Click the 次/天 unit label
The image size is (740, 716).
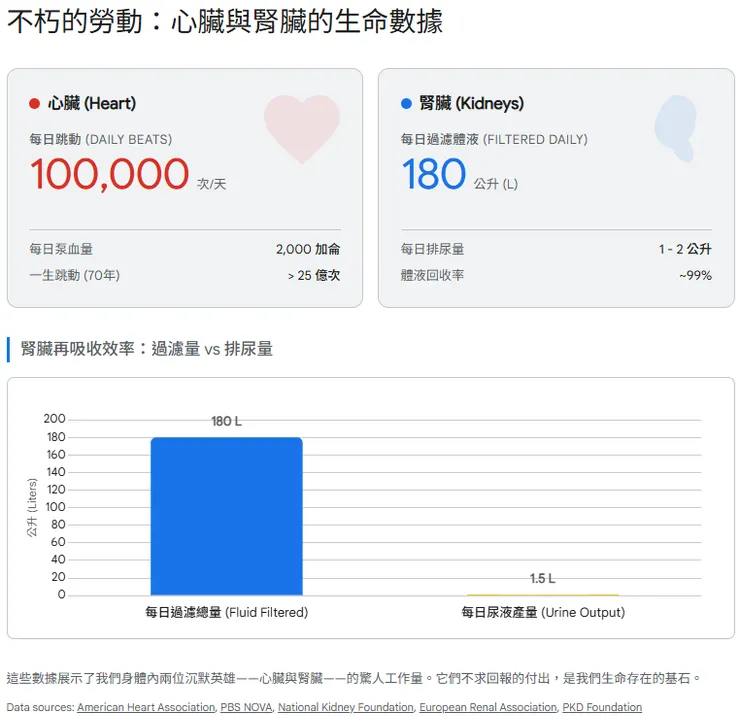pyautogui.click(x=211, y=184)
